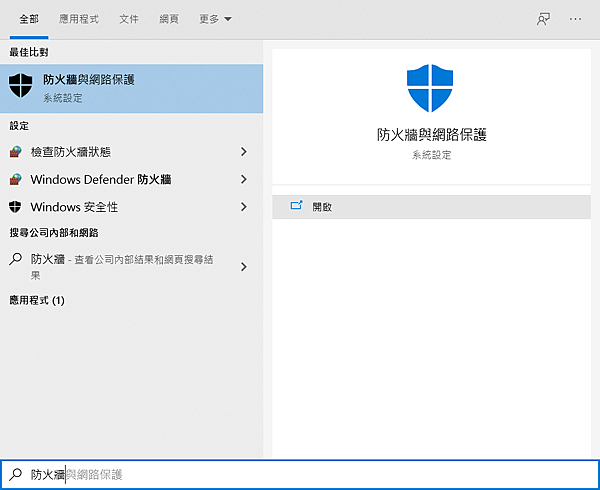Click the 檢查防火牆狀態 firewall icon
This screenshot has width=600, height=490.
pyautogui.click(x=15, y=152)
